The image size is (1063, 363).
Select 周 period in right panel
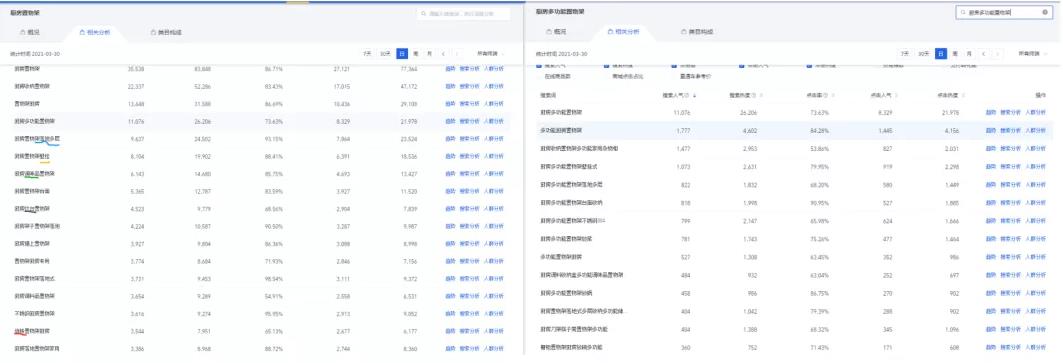coord(955,53)
